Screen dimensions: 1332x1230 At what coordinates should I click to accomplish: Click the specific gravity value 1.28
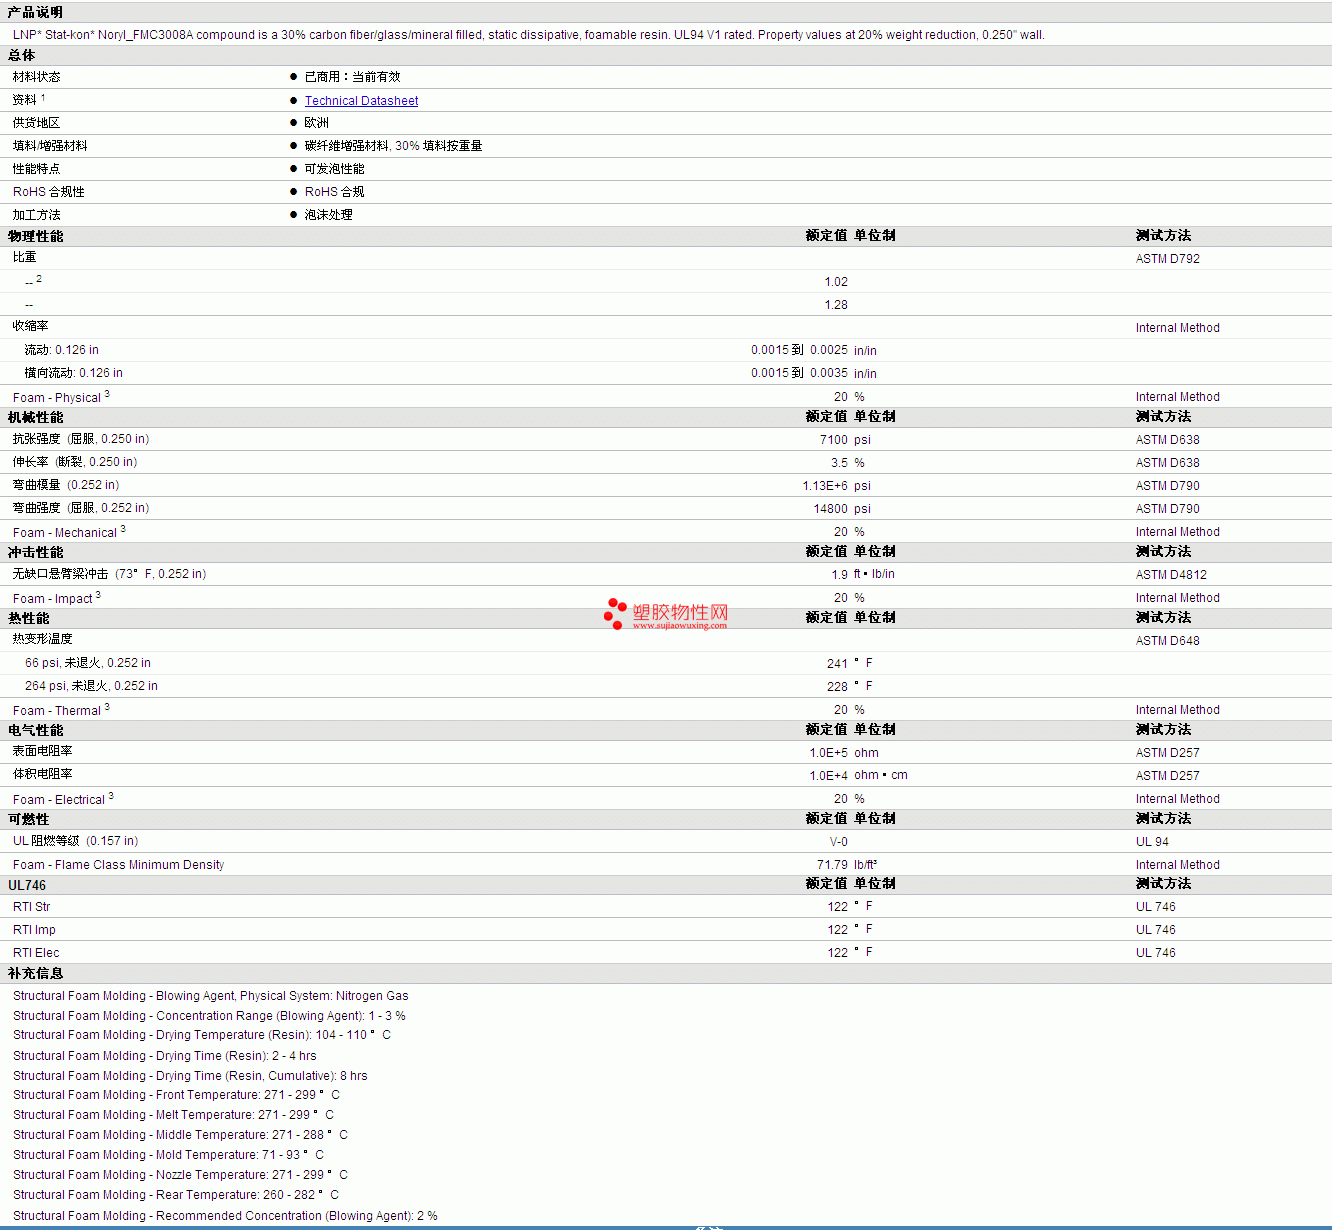836,305
